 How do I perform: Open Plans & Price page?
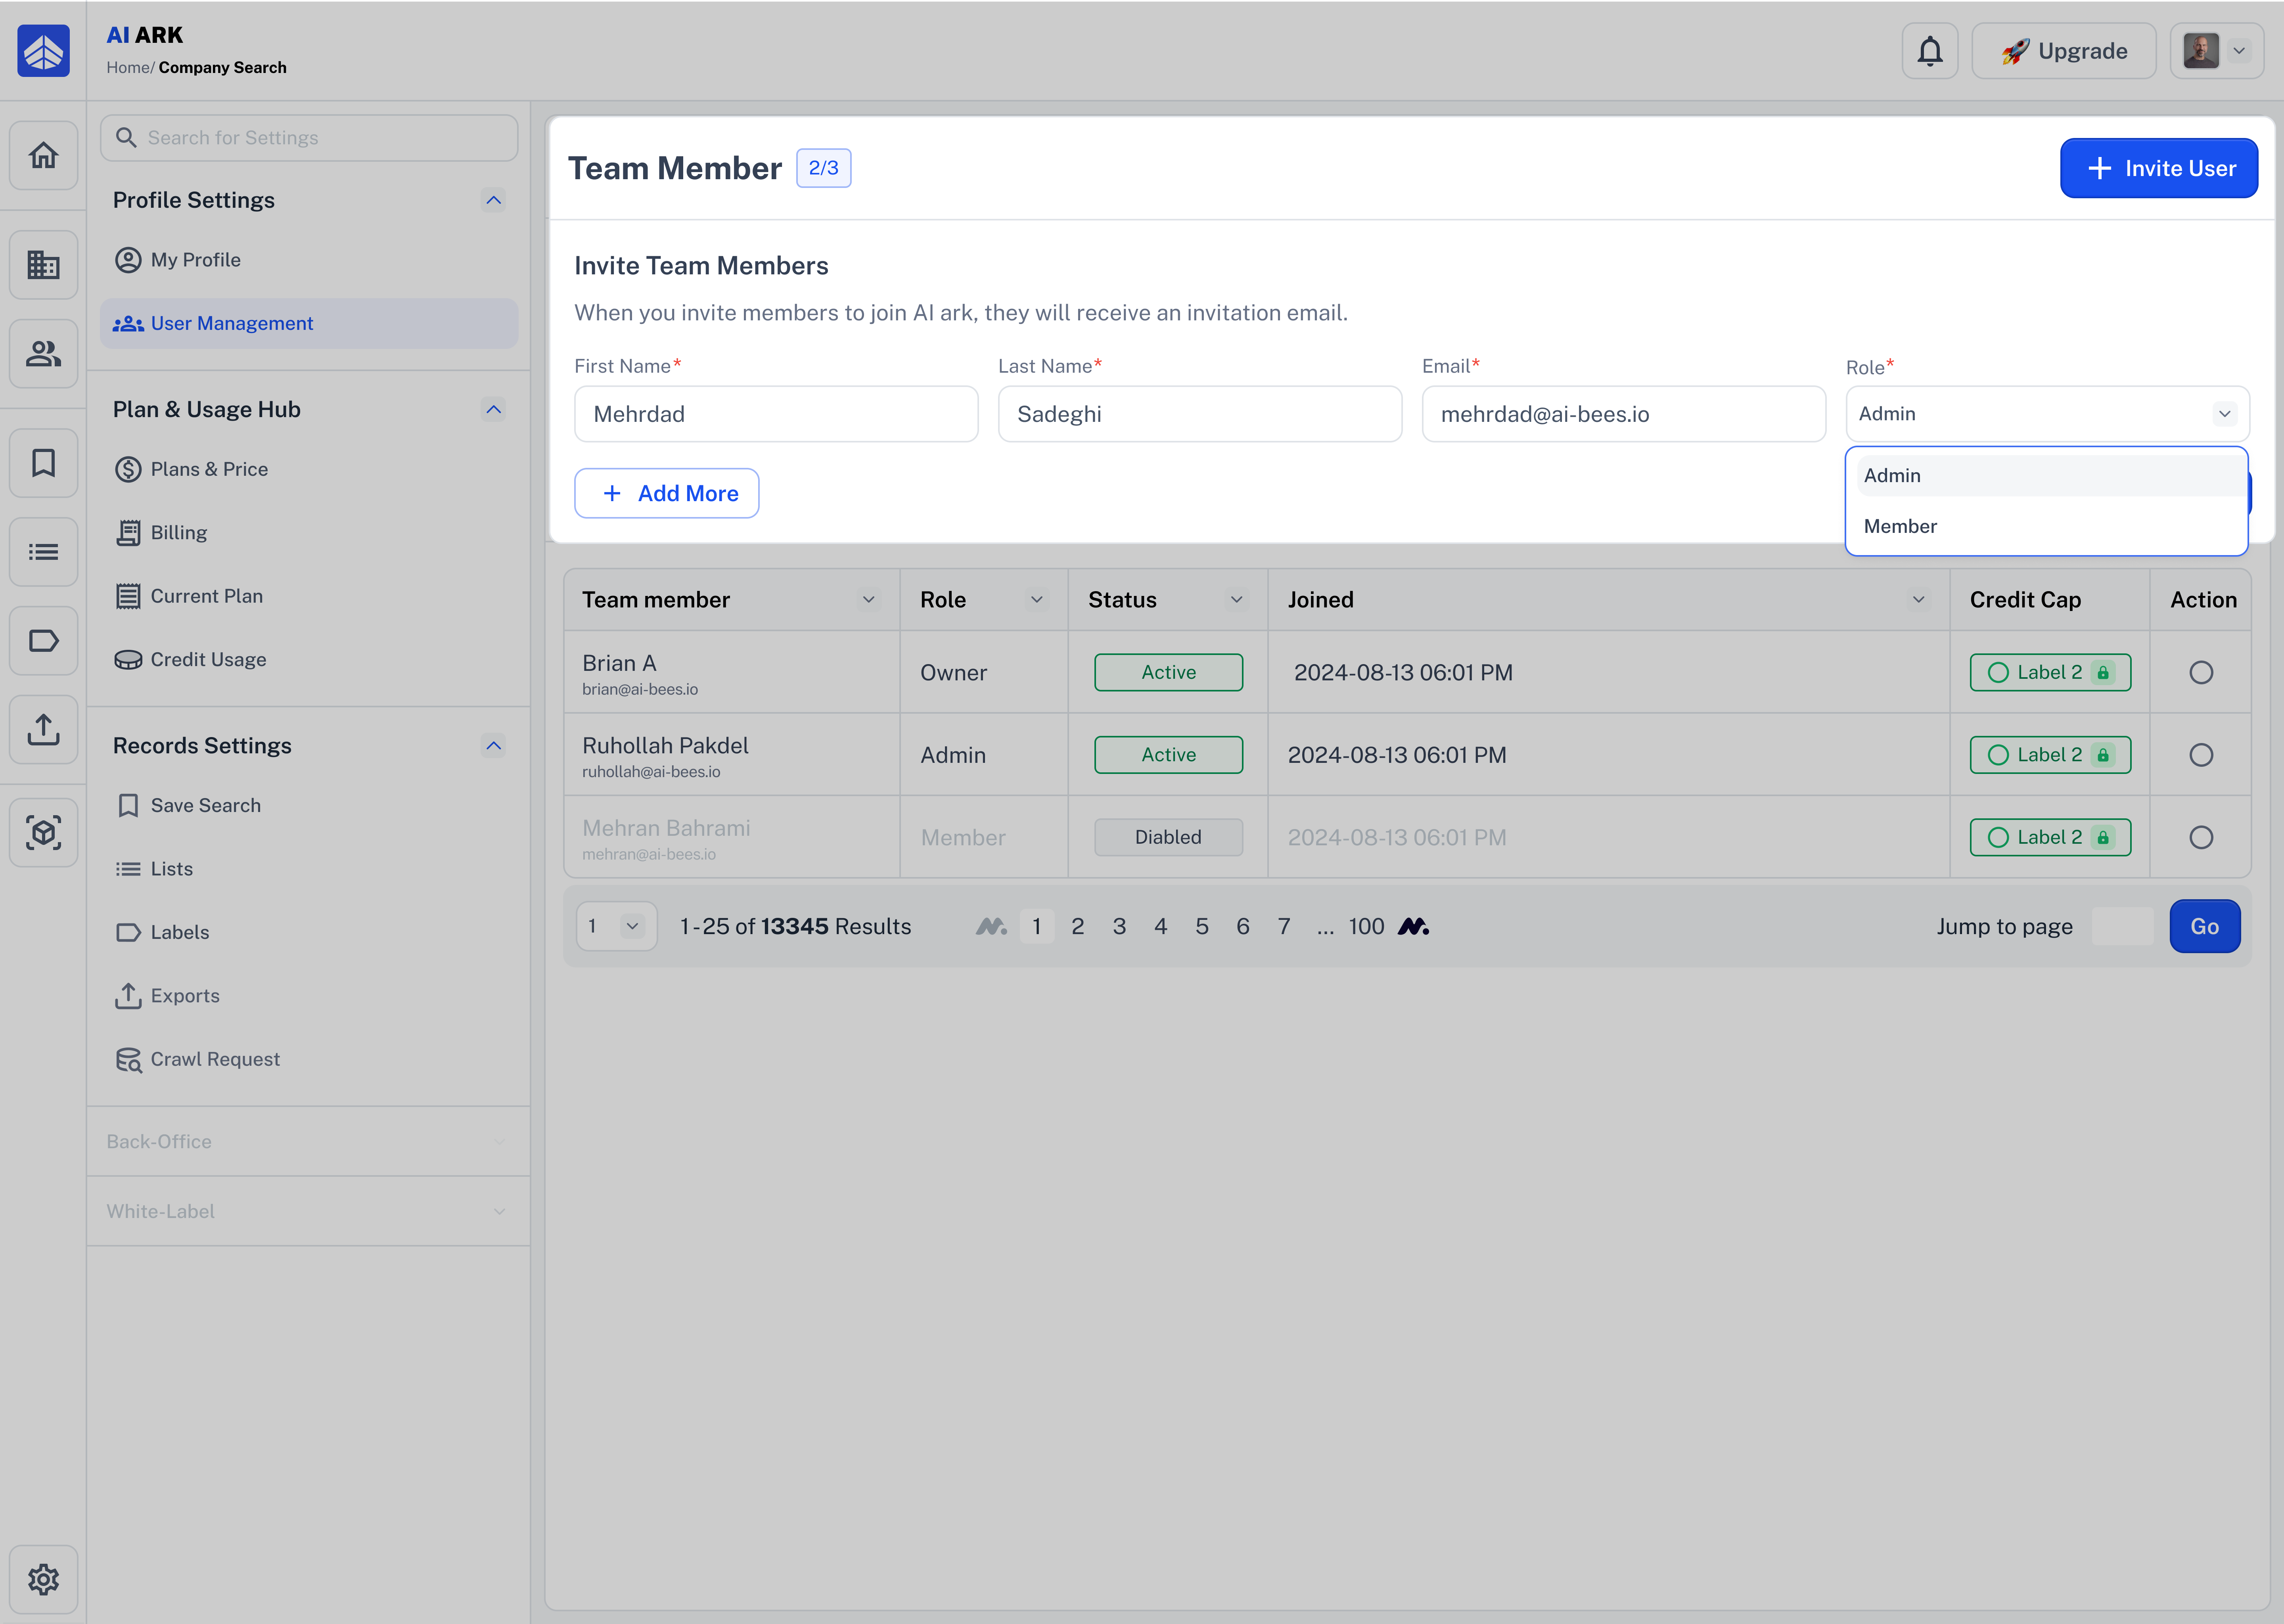click(x=309, y=469)
